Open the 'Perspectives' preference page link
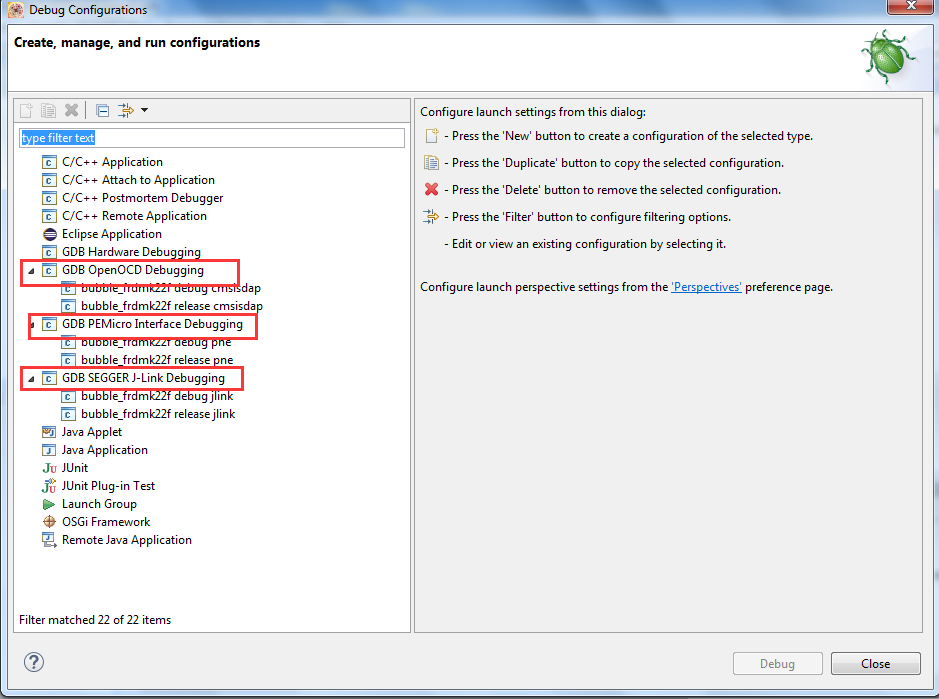Viewport: 939px width, 699px height. click(x=706, y=287)
